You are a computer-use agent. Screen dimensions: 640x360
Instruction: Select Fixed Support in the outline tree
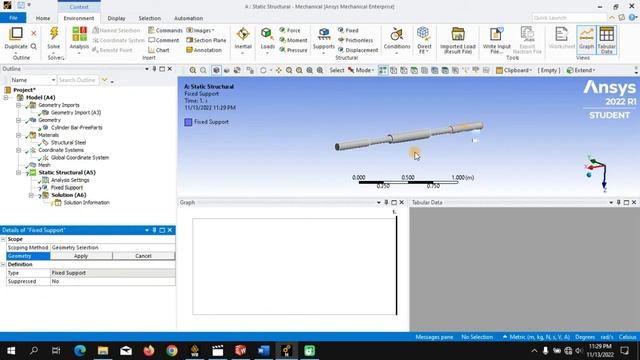click(67, 188)
